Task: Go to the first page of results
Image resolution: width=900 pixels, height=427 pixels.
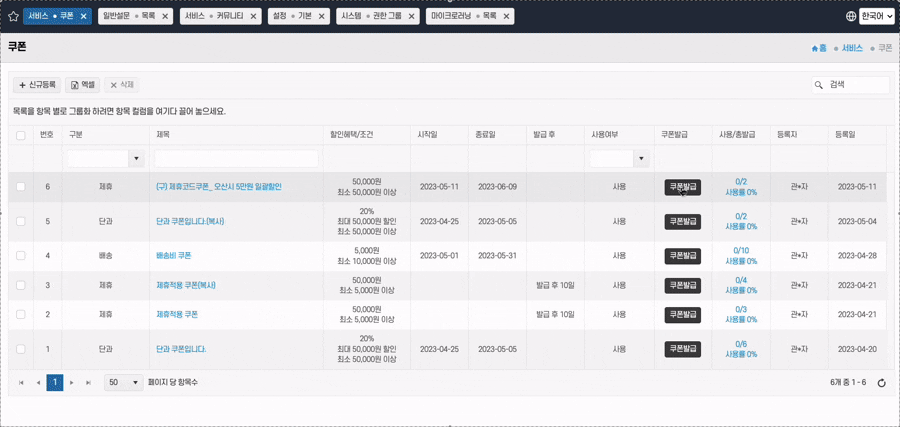Action: point(22,383)
